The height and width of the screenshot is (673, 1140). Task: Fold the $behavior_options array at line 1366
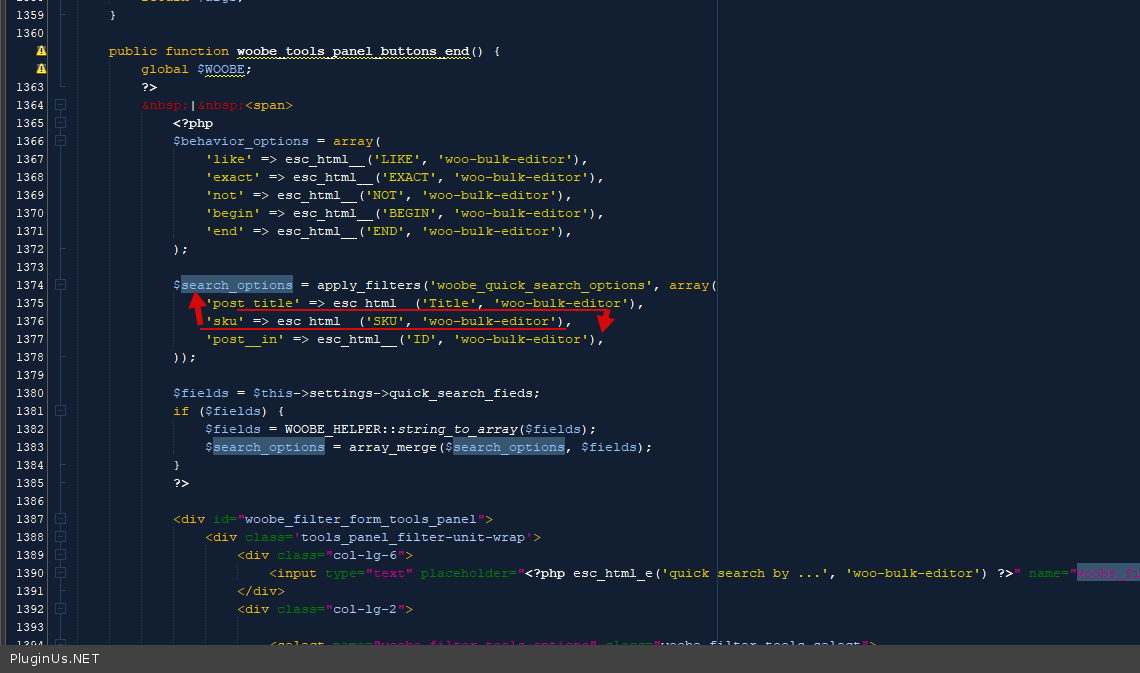[x=61, y=141]
